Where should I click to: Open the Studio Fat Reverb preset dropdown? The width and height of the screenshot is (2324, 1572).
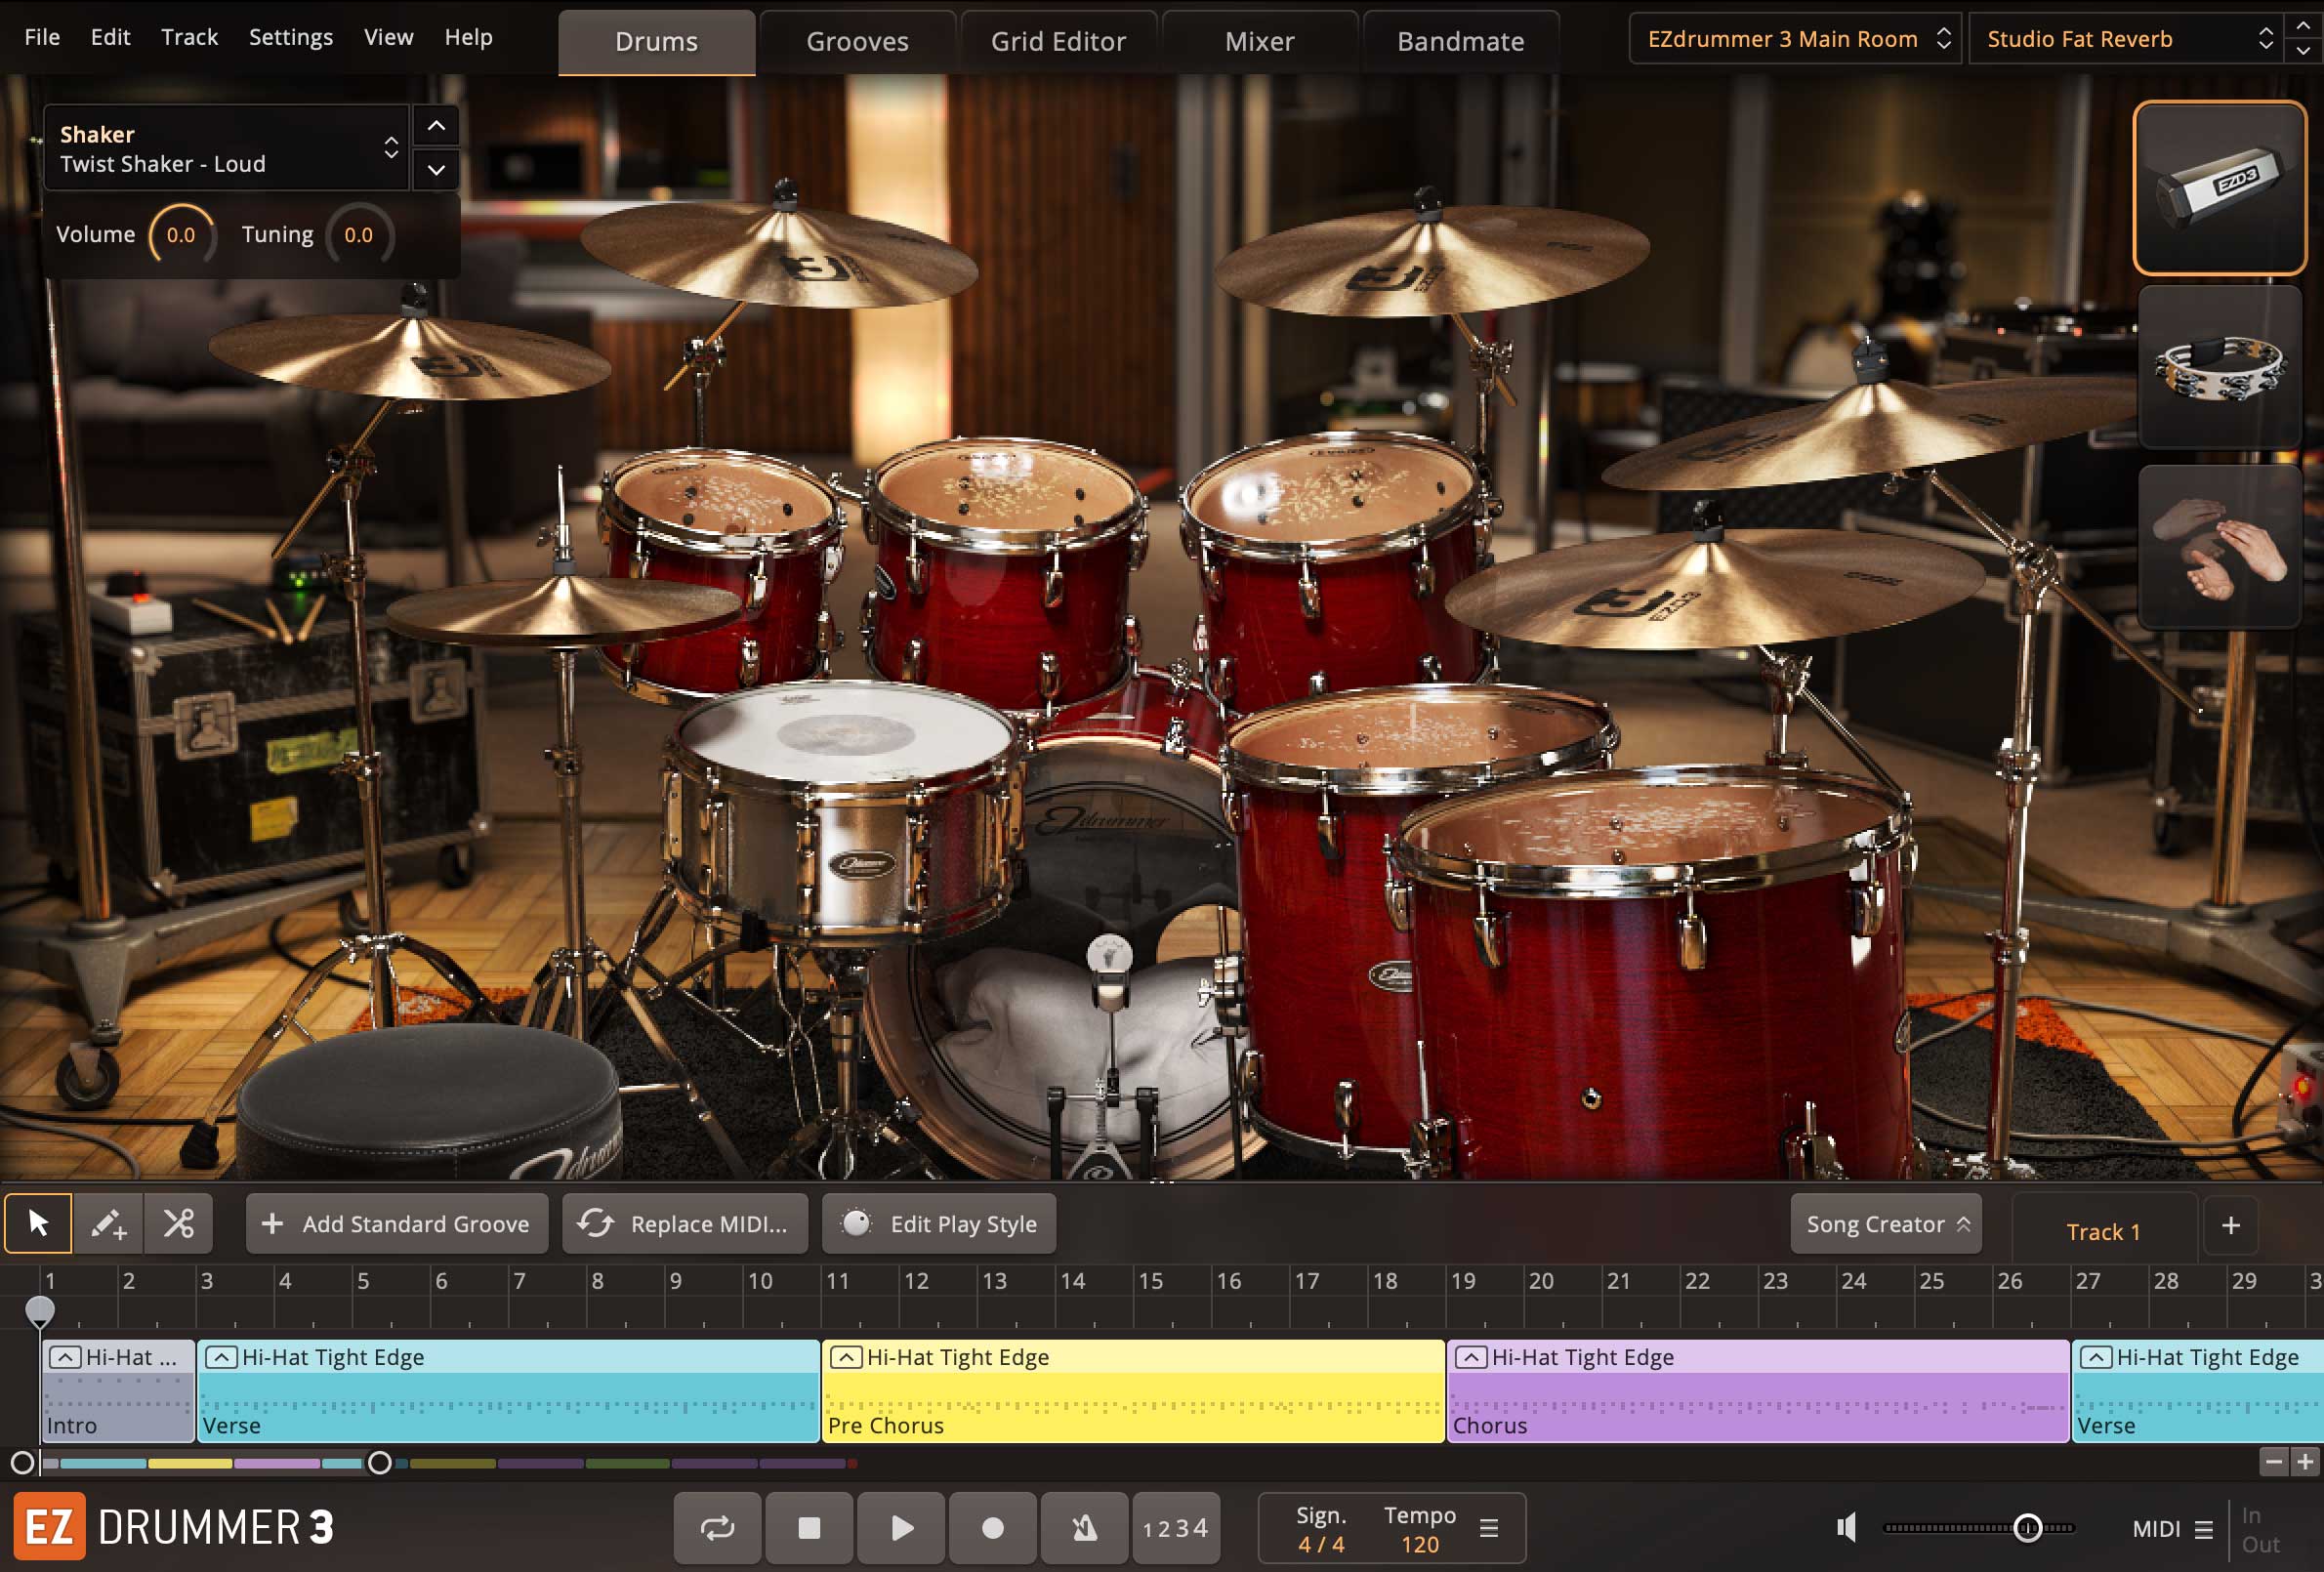(x=2127, y=39)
